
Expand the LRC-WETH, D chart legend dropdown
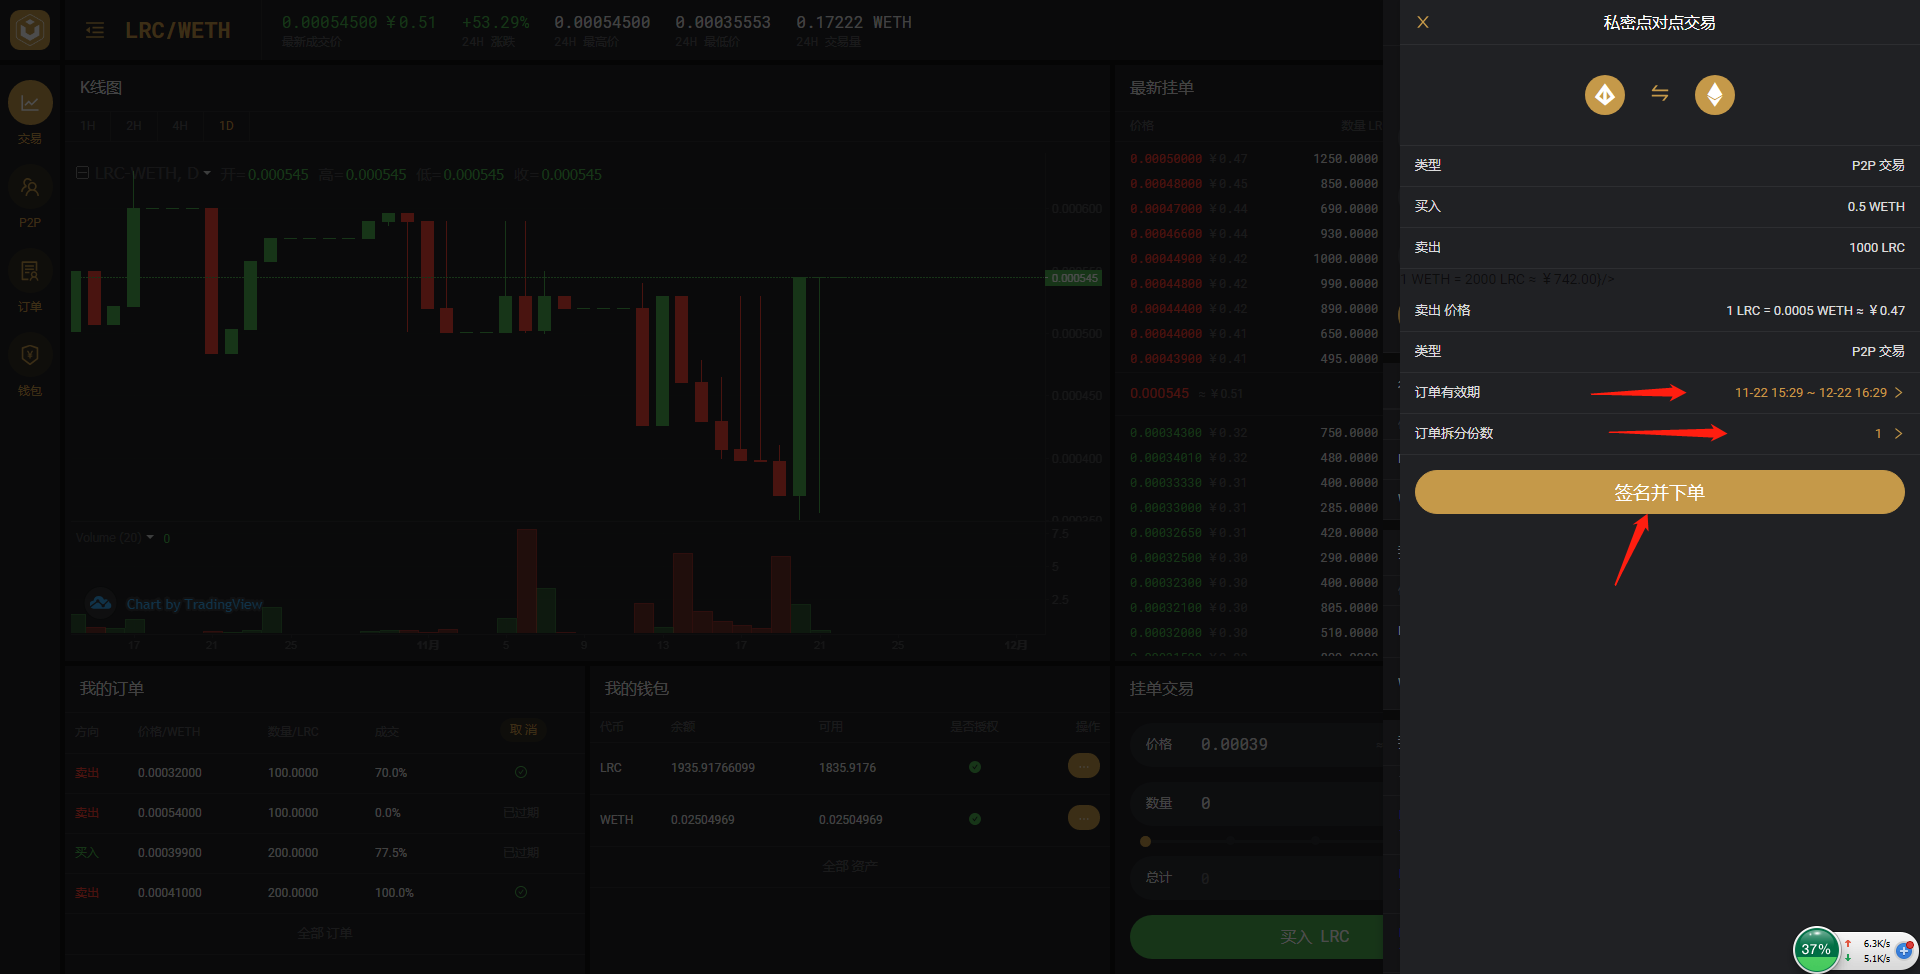click(207, 174)
